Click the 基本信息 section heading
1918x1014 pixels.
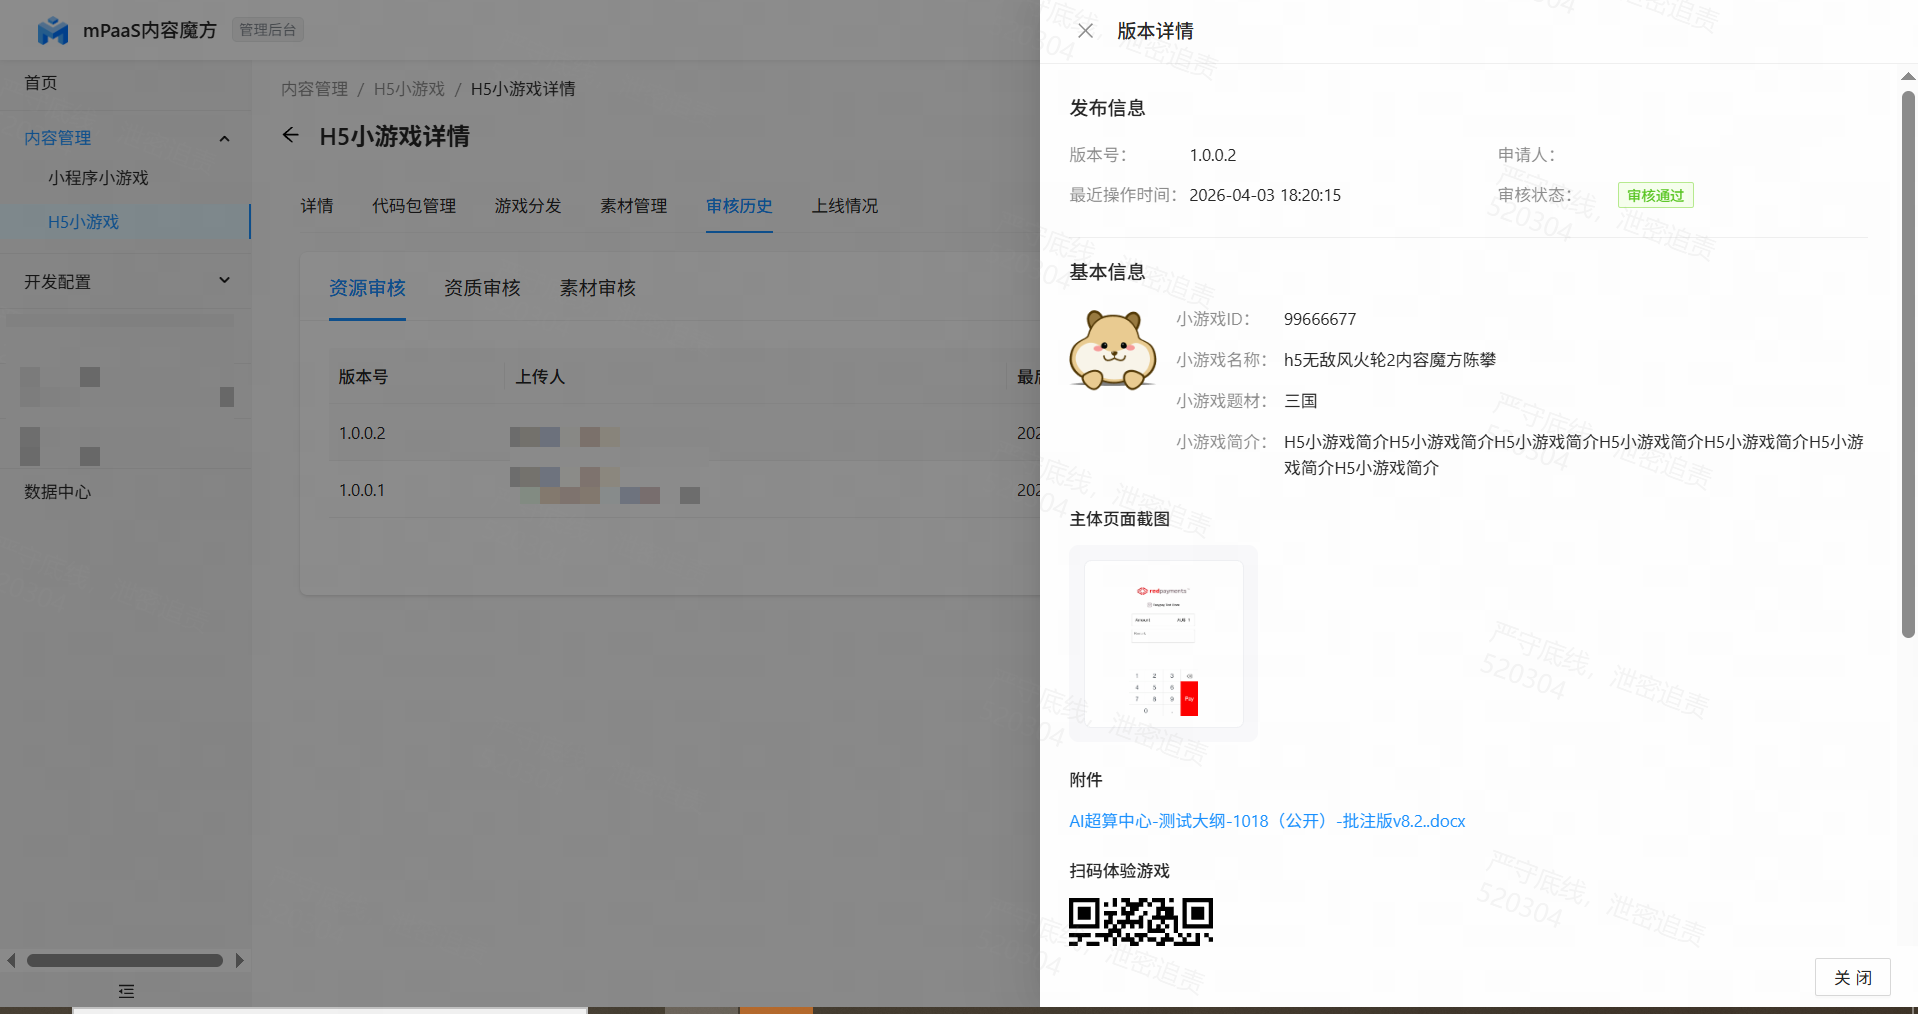[1107, 272]
